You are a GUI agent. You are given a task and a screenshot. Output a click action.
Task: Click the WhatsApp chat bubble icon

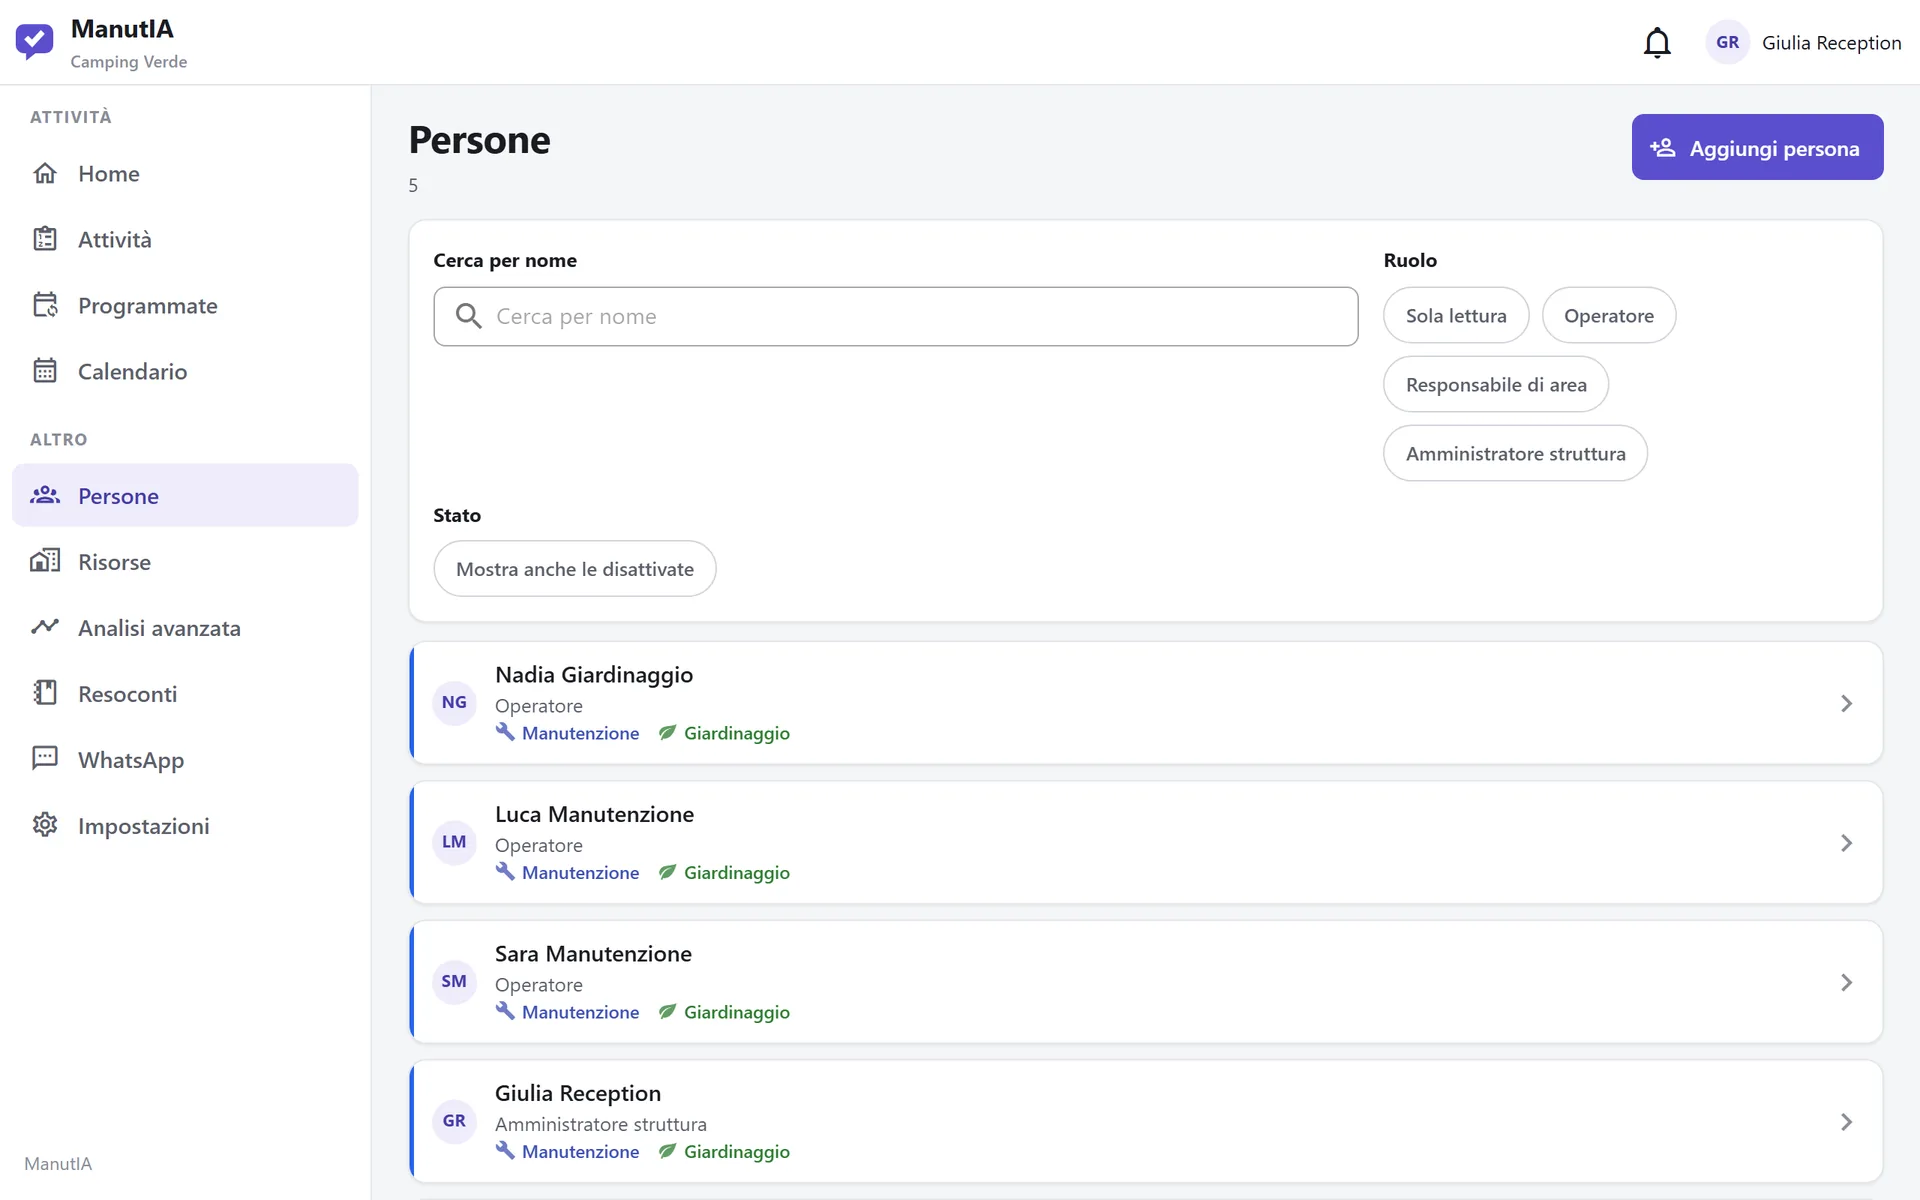(x=45, y=759)
